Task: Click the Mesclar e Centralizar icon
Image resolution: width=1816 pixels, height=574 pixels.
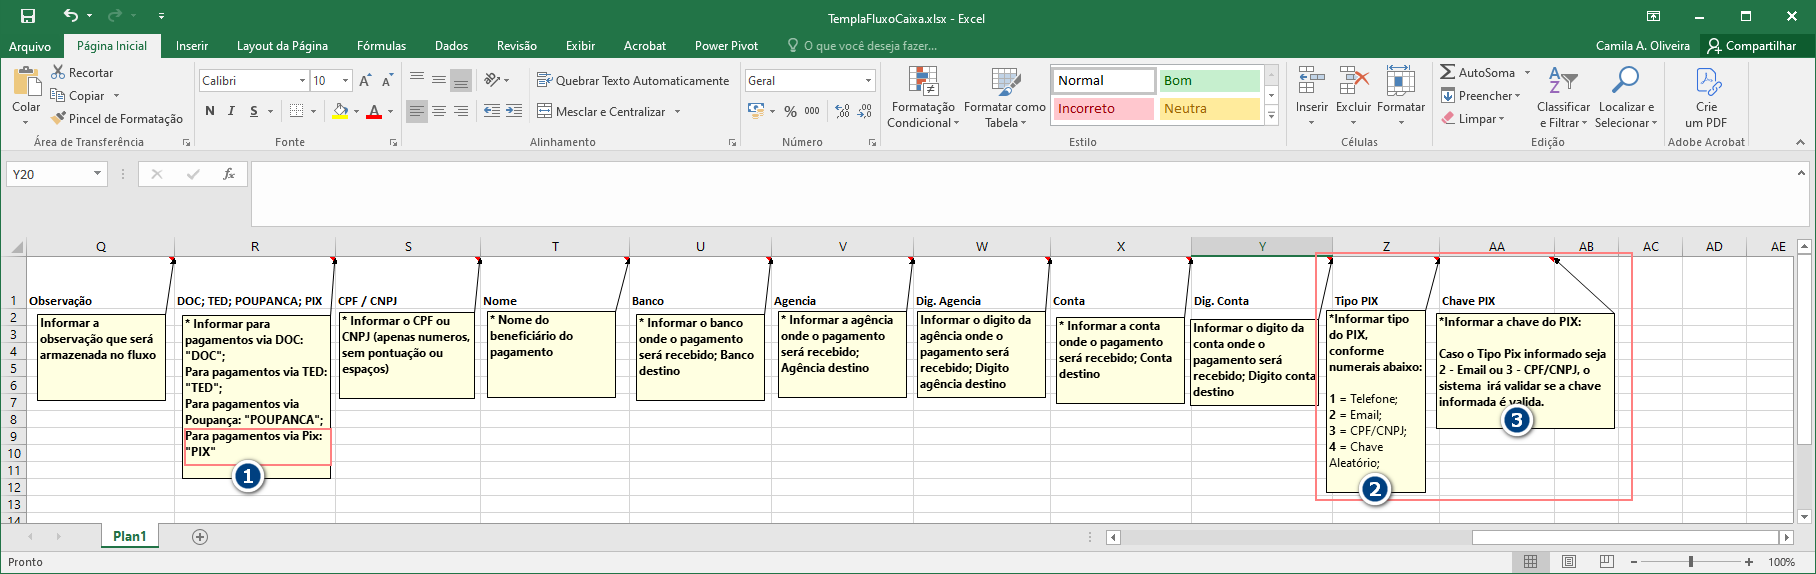Action: [x=545, y=111]
